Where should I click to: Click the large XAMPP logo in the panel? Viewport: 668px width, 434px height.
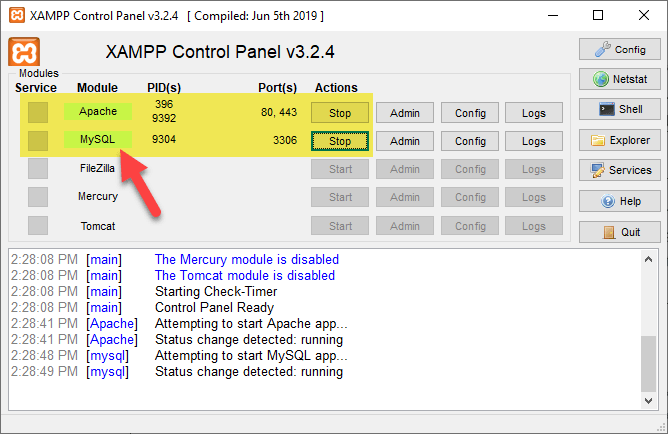tap(24, 52)
